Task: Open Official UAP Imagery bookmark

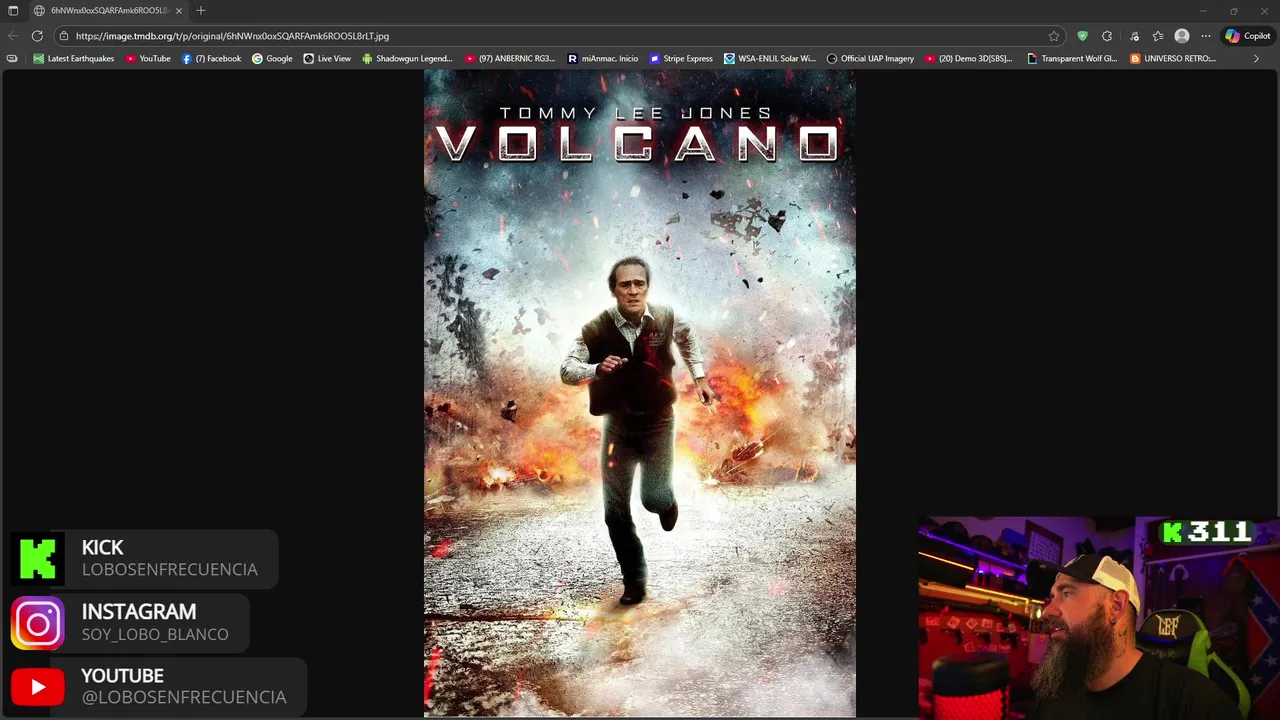Action: (x=870, y=59)
